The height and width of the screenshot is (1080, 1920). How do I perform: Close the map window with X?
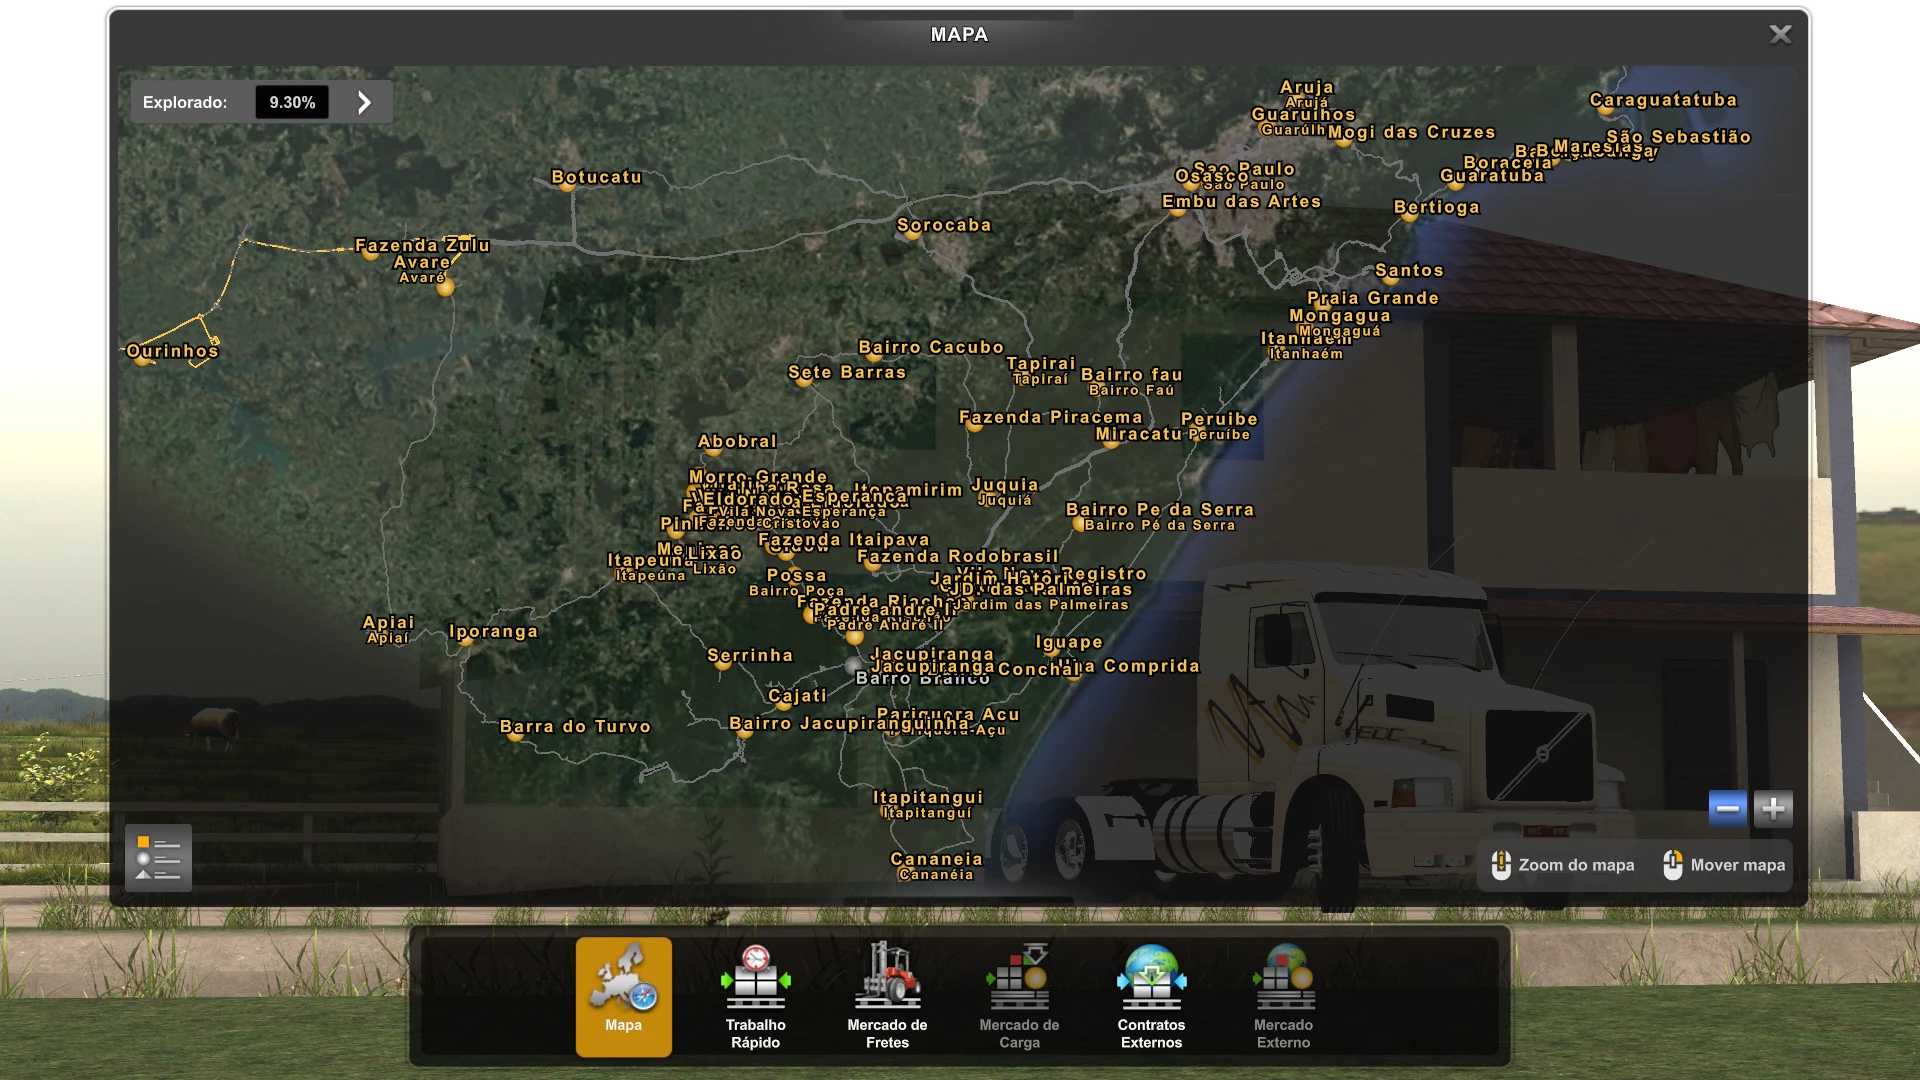point(1780,34)
